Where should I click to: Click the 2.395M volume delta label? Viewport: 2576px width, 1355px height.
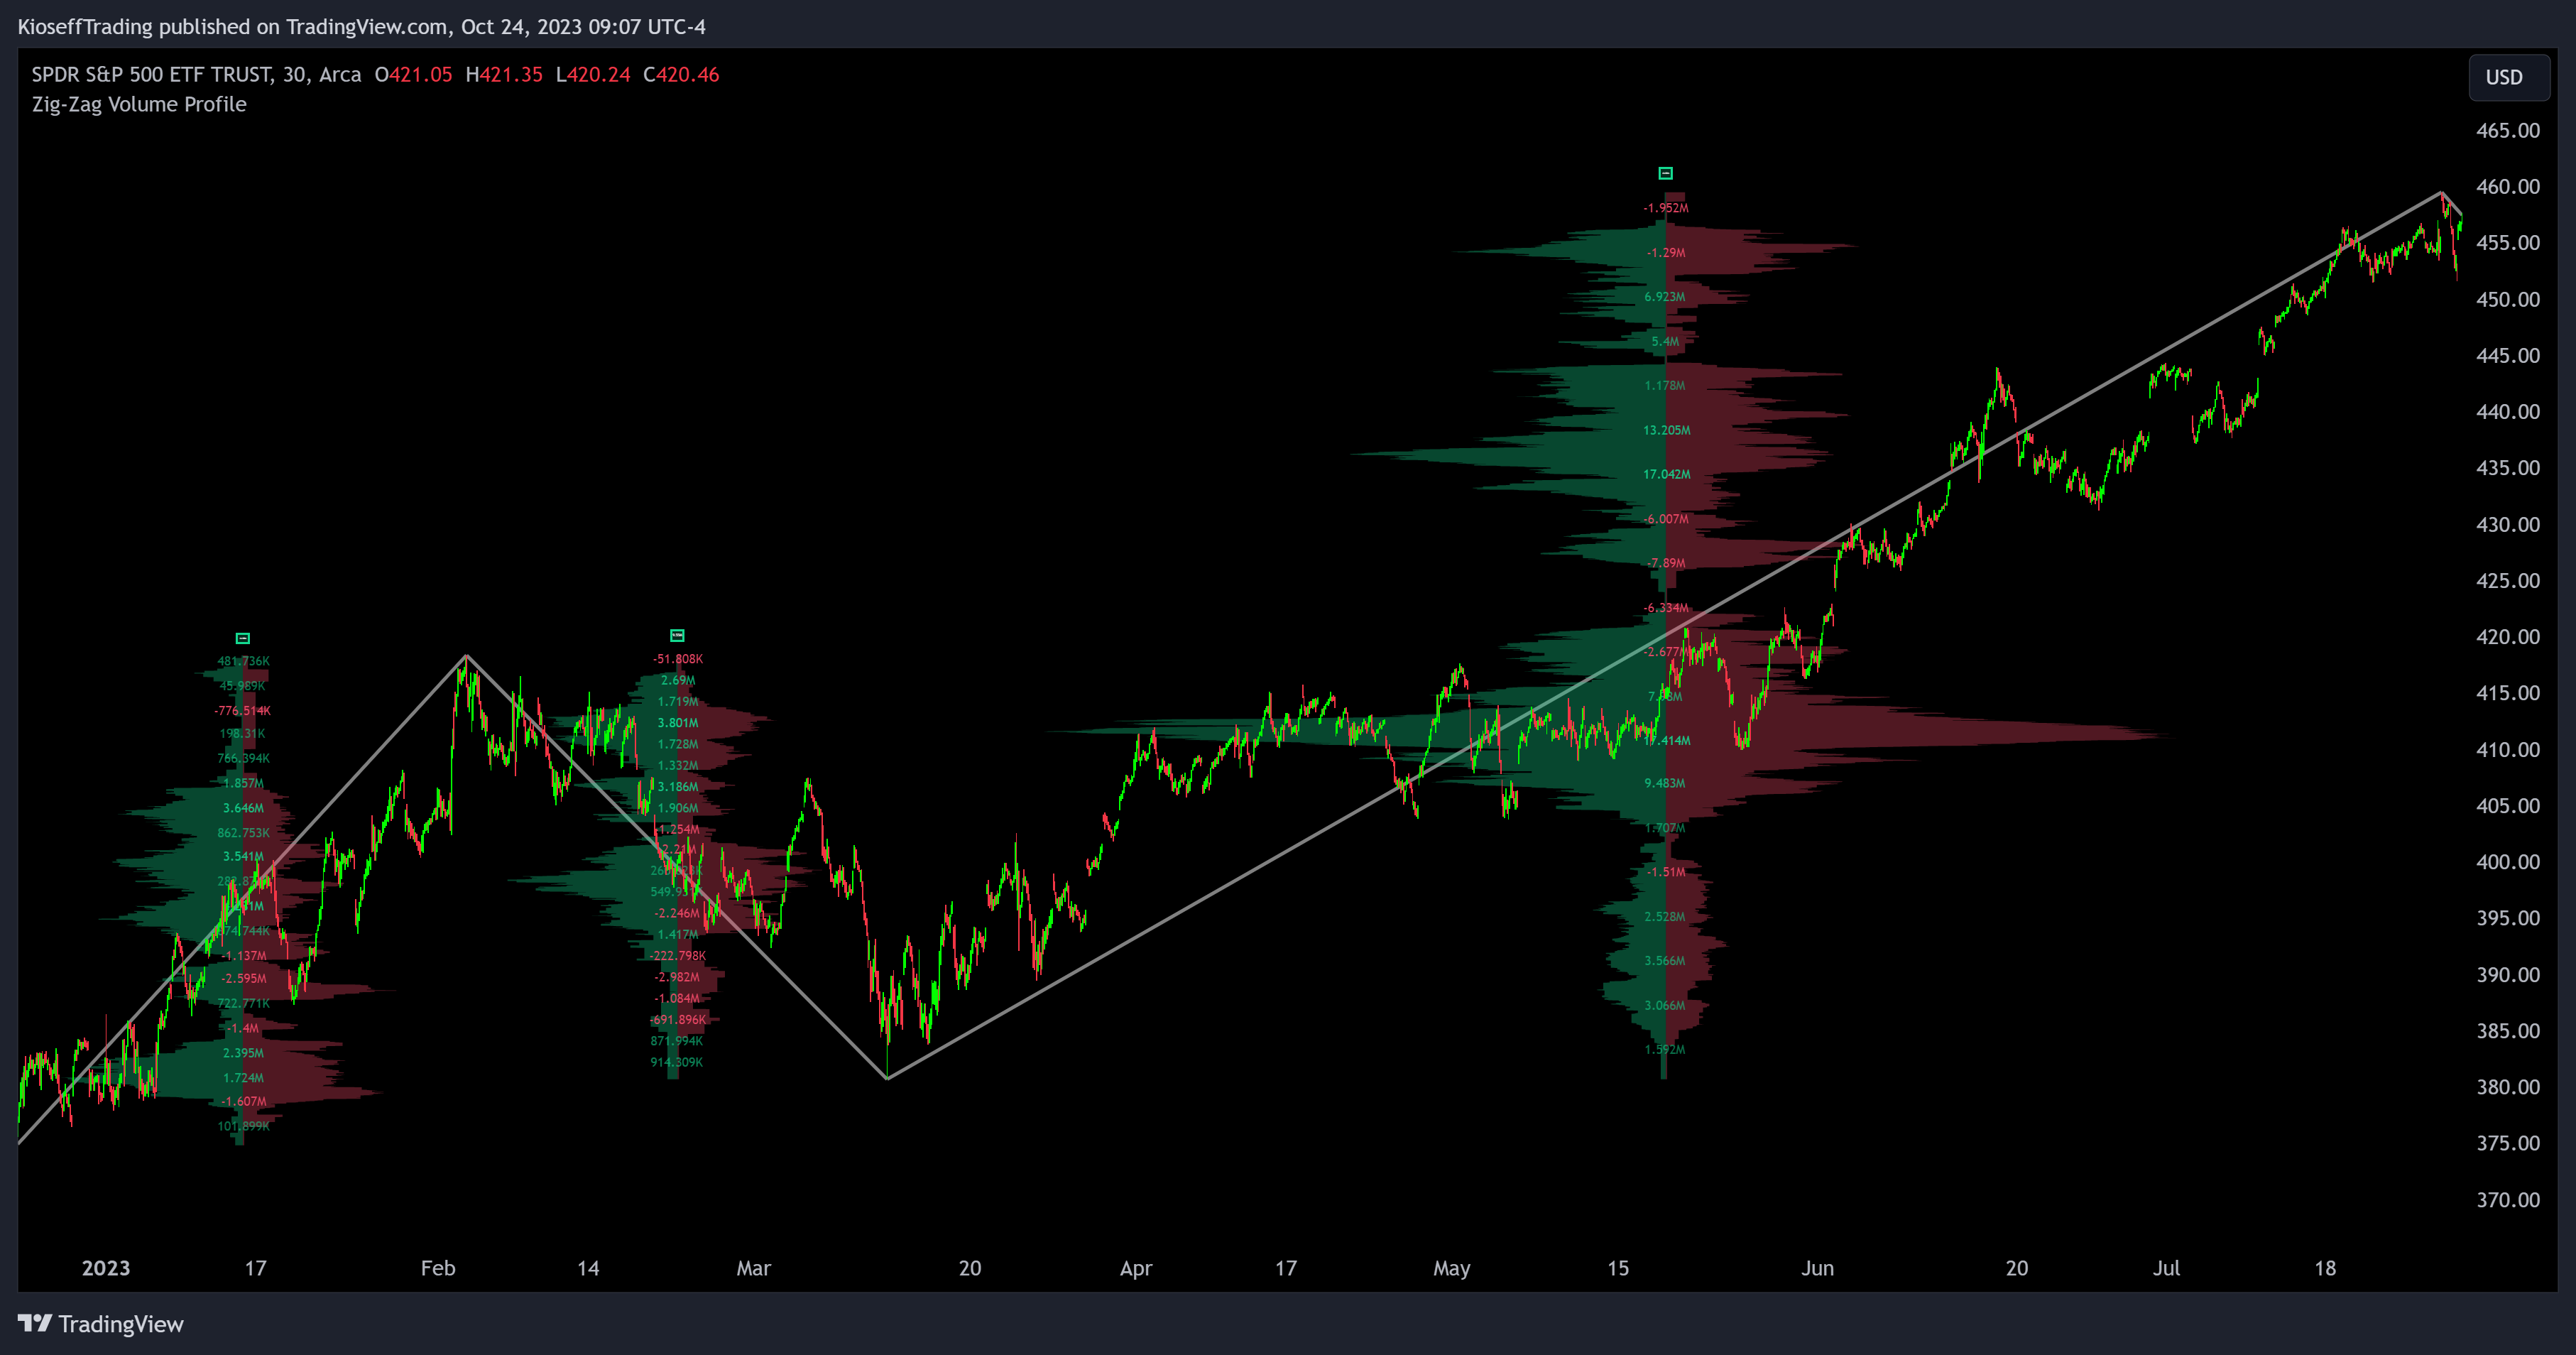[244, 1053]
